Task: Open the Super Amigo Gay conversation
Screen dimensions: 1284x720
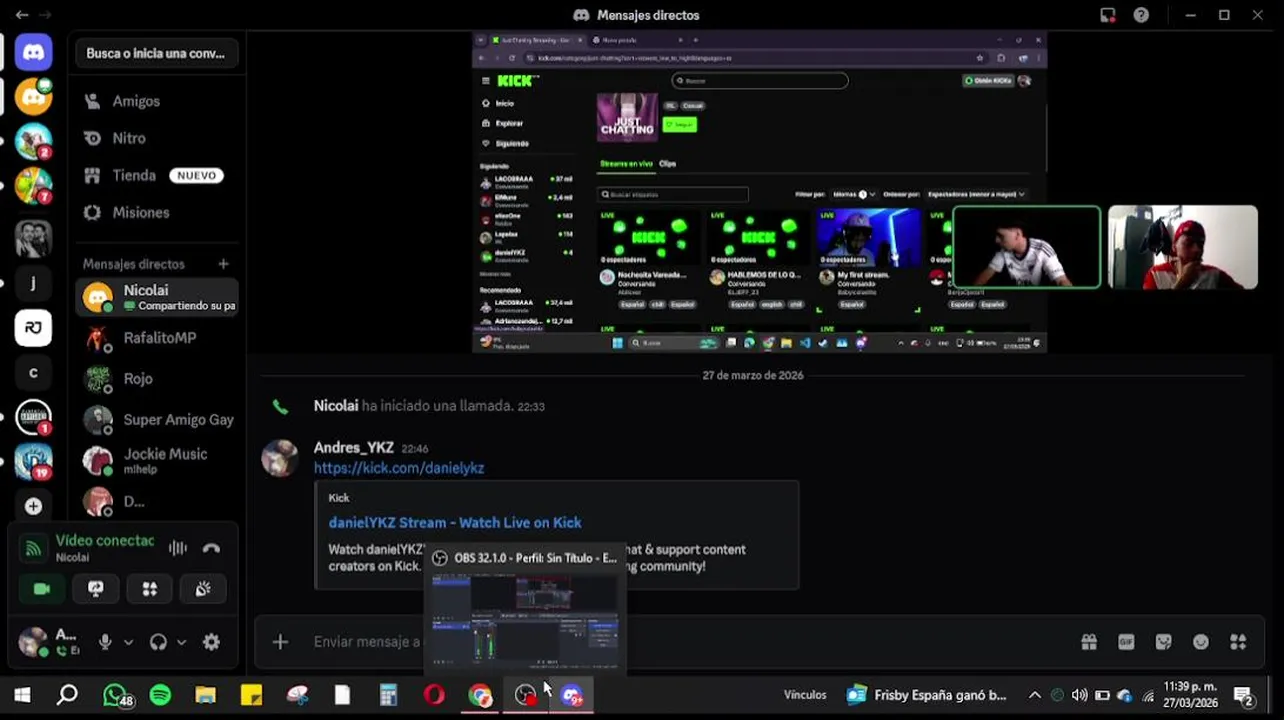Action: click(x=157, y=420)
